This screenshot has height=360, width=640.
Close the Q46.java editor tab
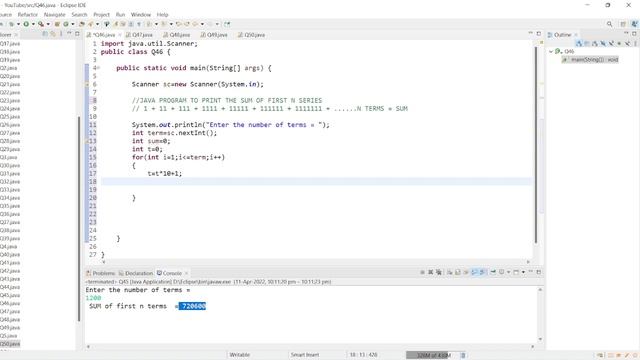[120, 35]
